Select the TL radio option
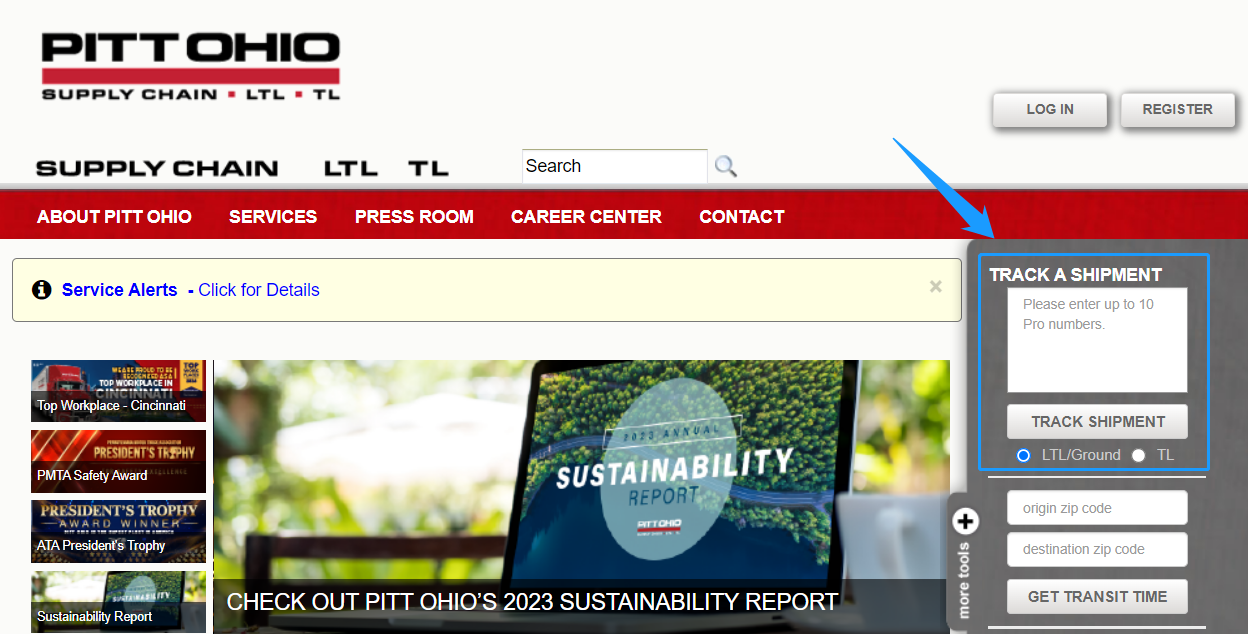The height and width of the screenshot is (634, 1248). 1138,455
